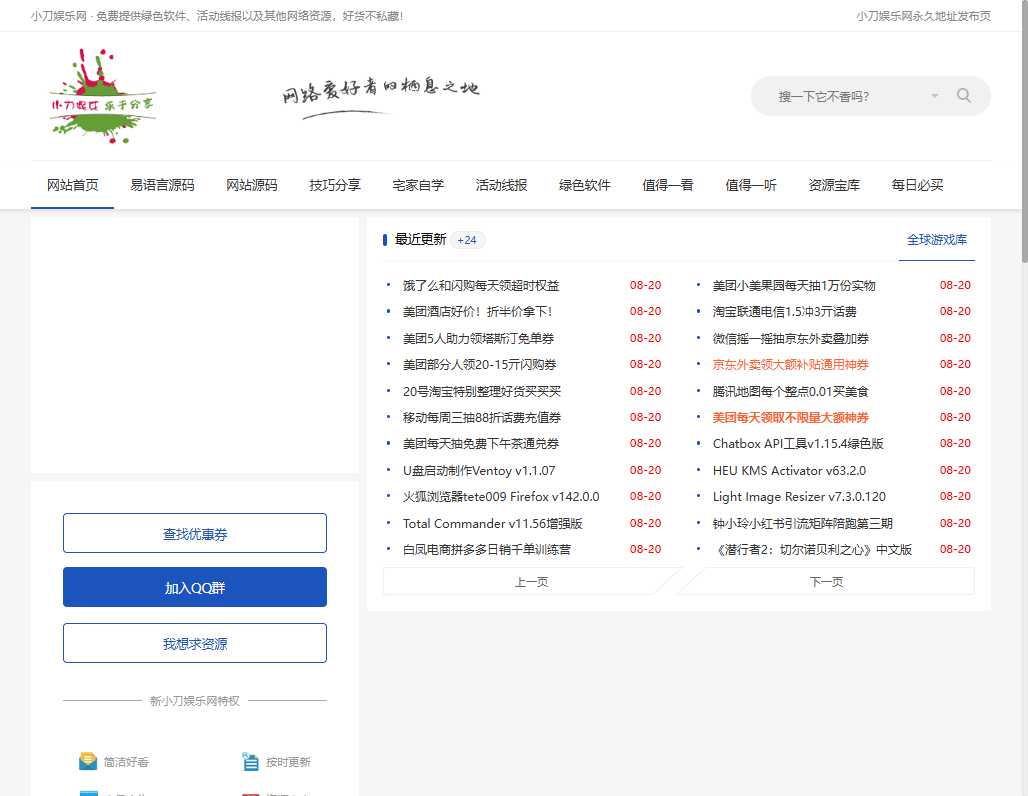1028x796 pixels.
Task: Switch to the 技巧分享 category
Action: [x=334, y=185]
